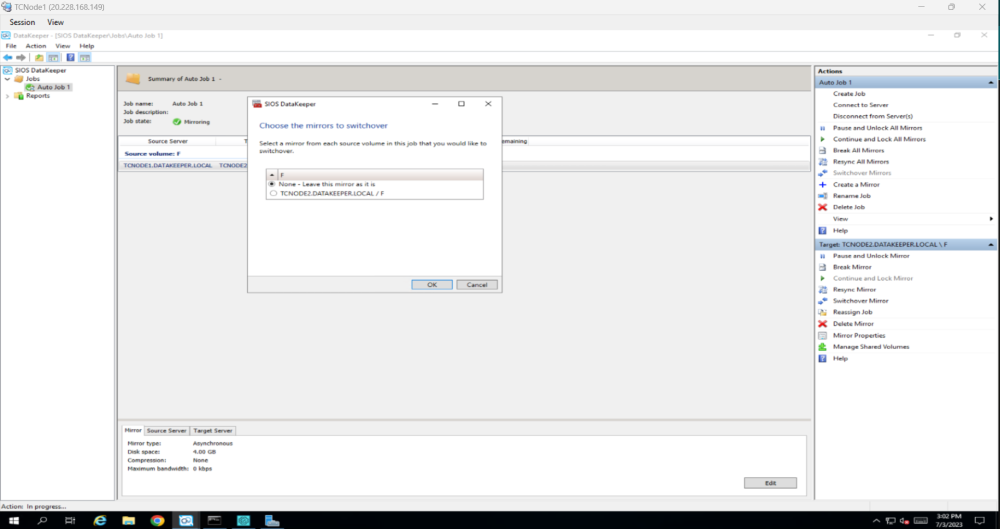Click the Mirror Properties icon
The height and width of the screenshot is (529, 1000).
click(823, 336)
